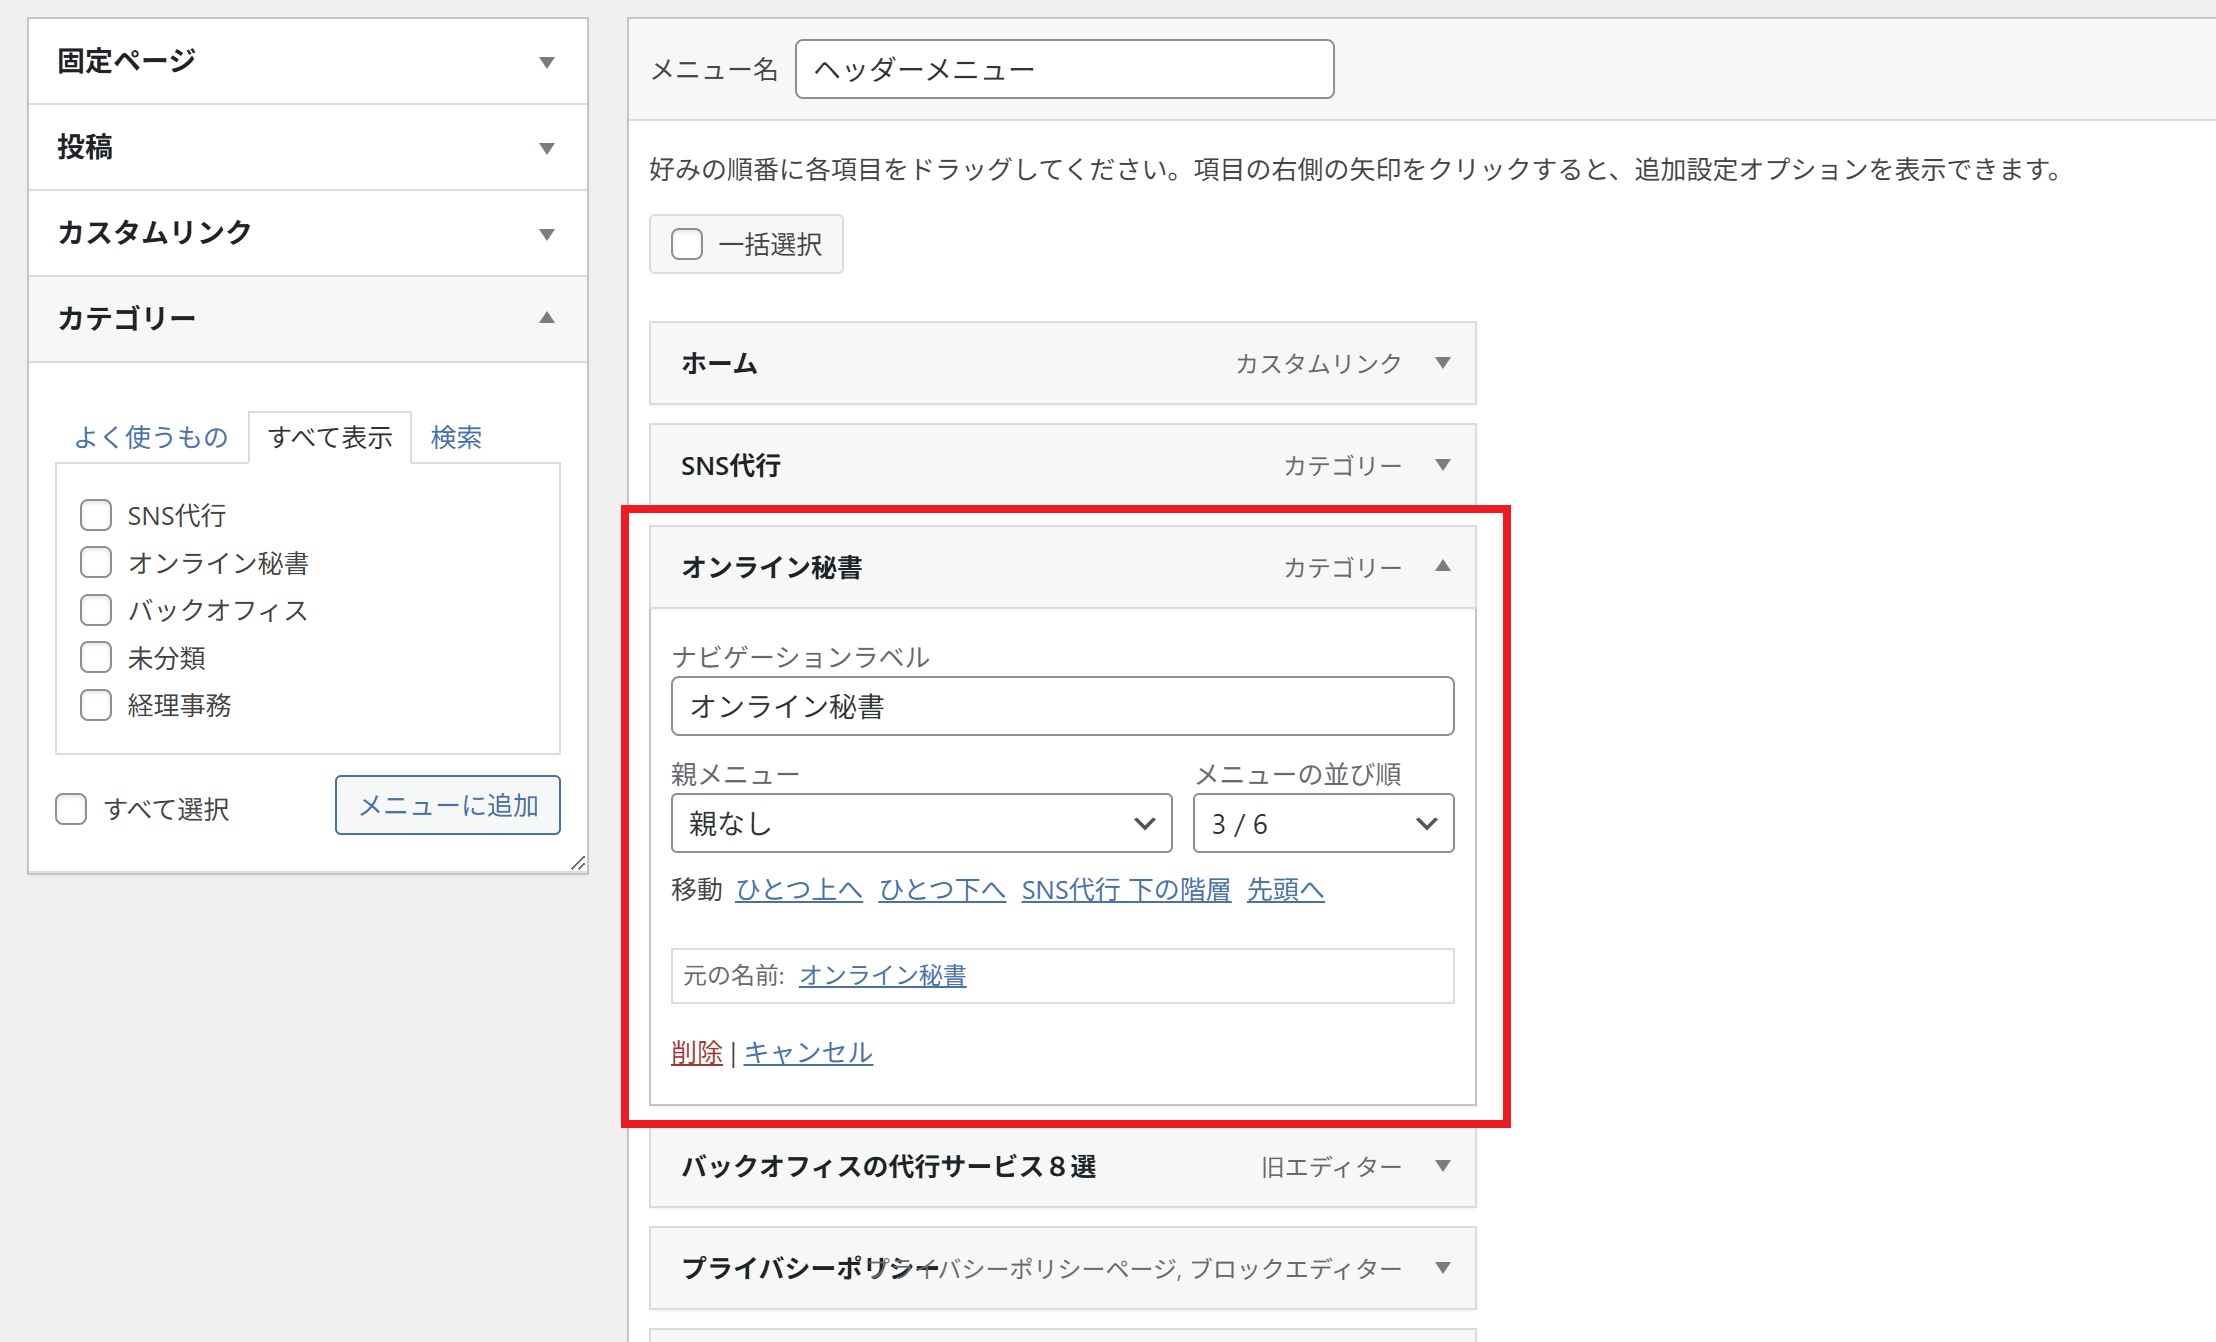2216x1342 pixels.
Task: Open the 親メニュー dropdown
Action: pos(921,823)
